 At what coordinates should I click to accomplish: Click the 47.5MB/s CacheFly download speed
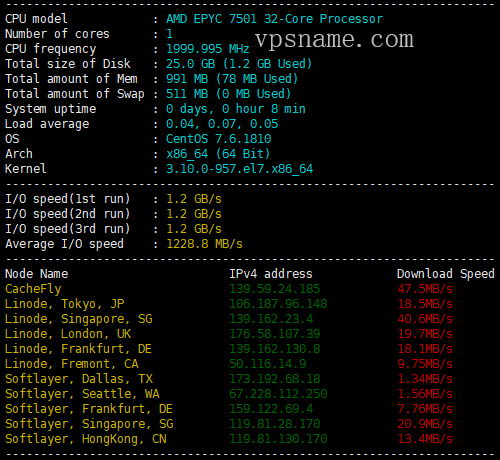(x=425, y=289)
